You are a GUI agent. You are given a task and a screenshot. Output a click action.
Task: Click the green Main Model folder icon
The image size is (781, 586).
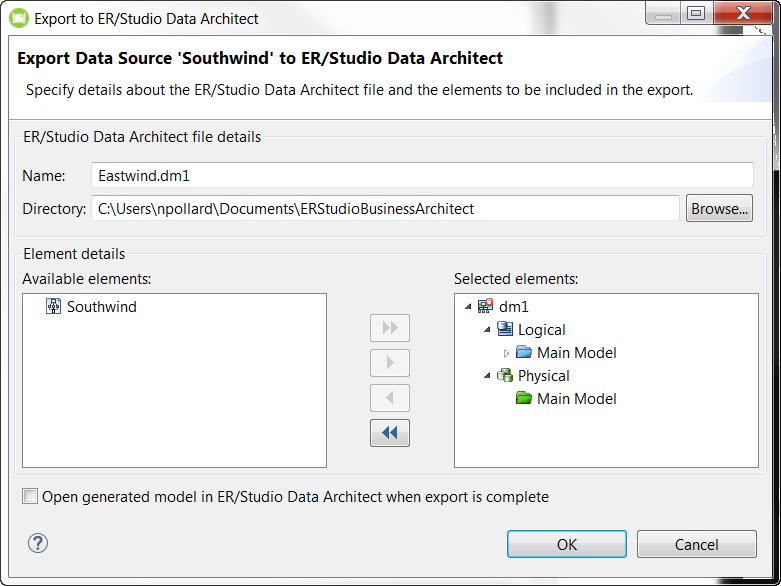point(523,398)
